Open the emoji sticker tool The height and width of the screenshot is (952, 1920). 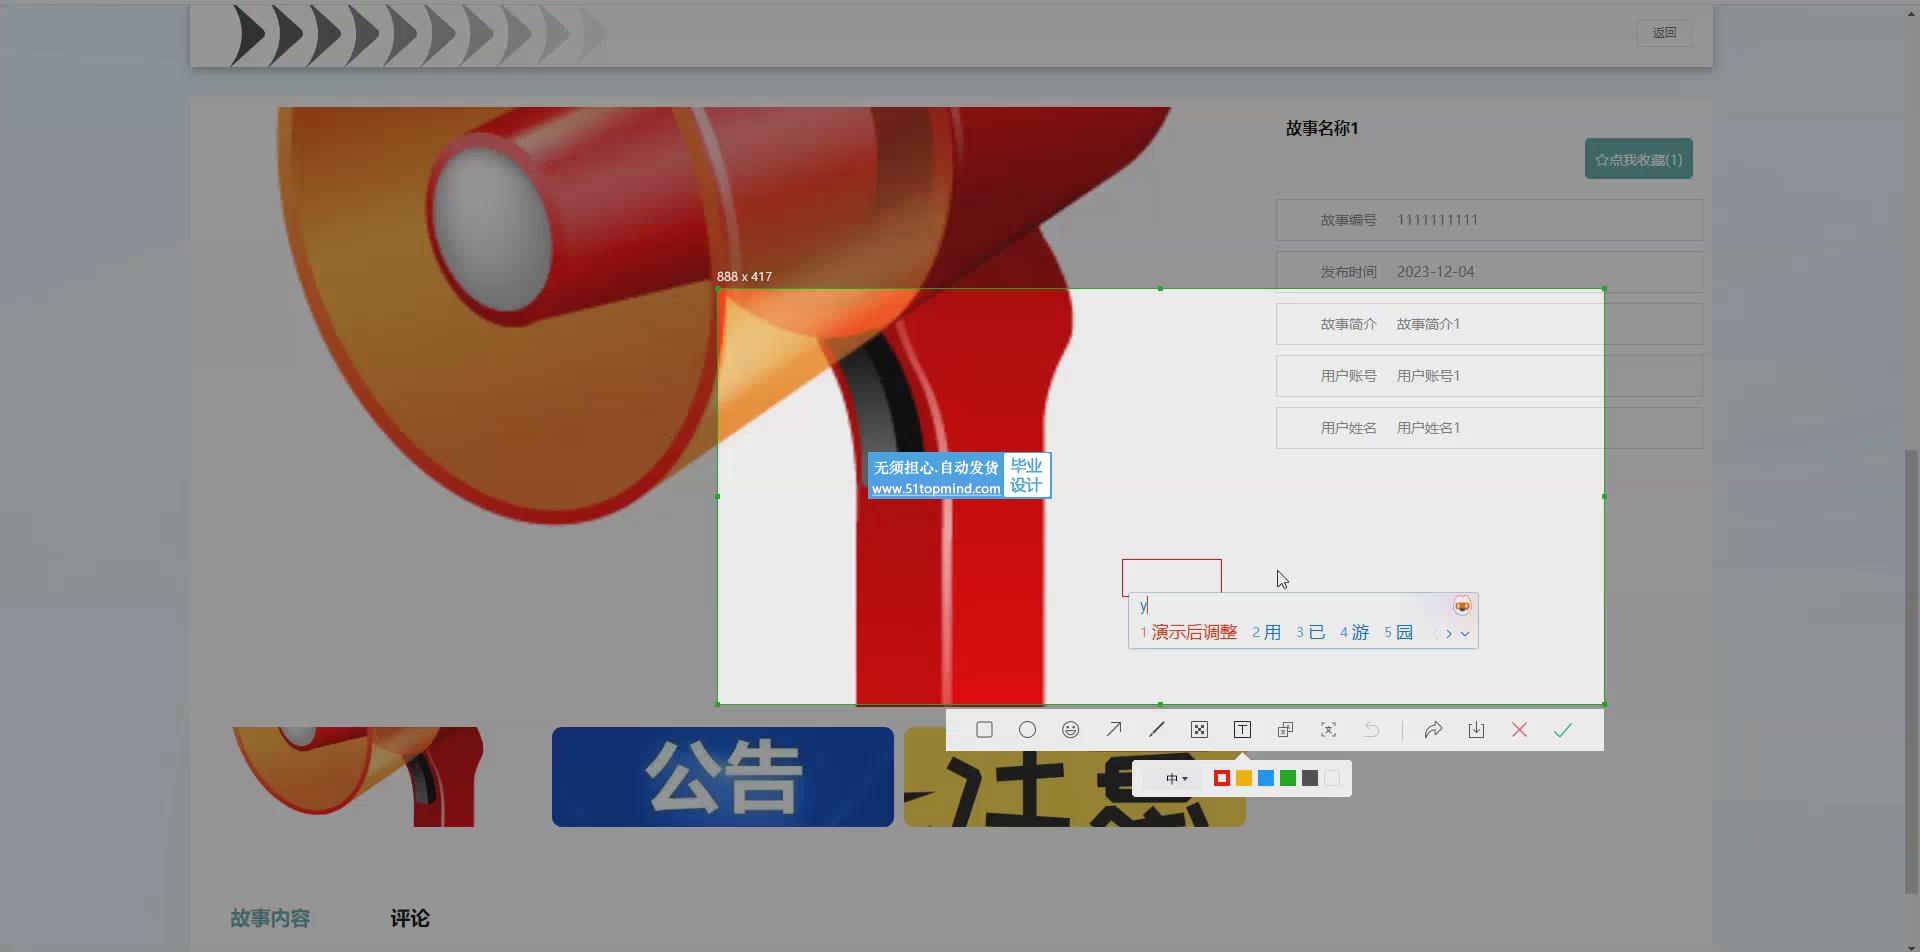click(x=1070, y=730)
